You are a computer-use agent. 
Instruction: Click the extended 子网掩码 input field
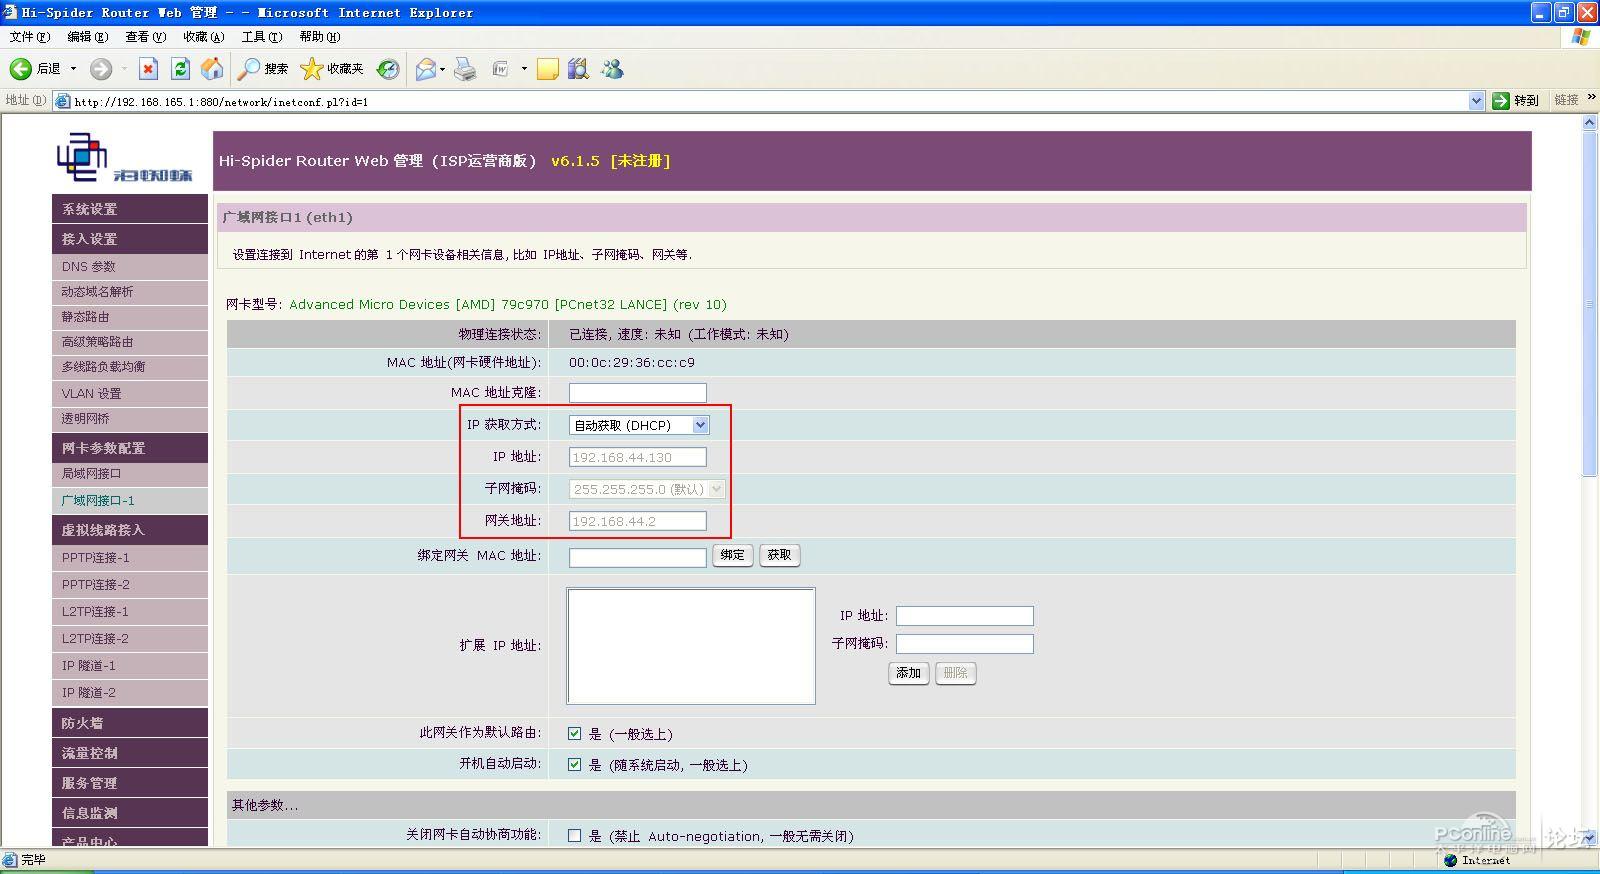click(965, 644)
